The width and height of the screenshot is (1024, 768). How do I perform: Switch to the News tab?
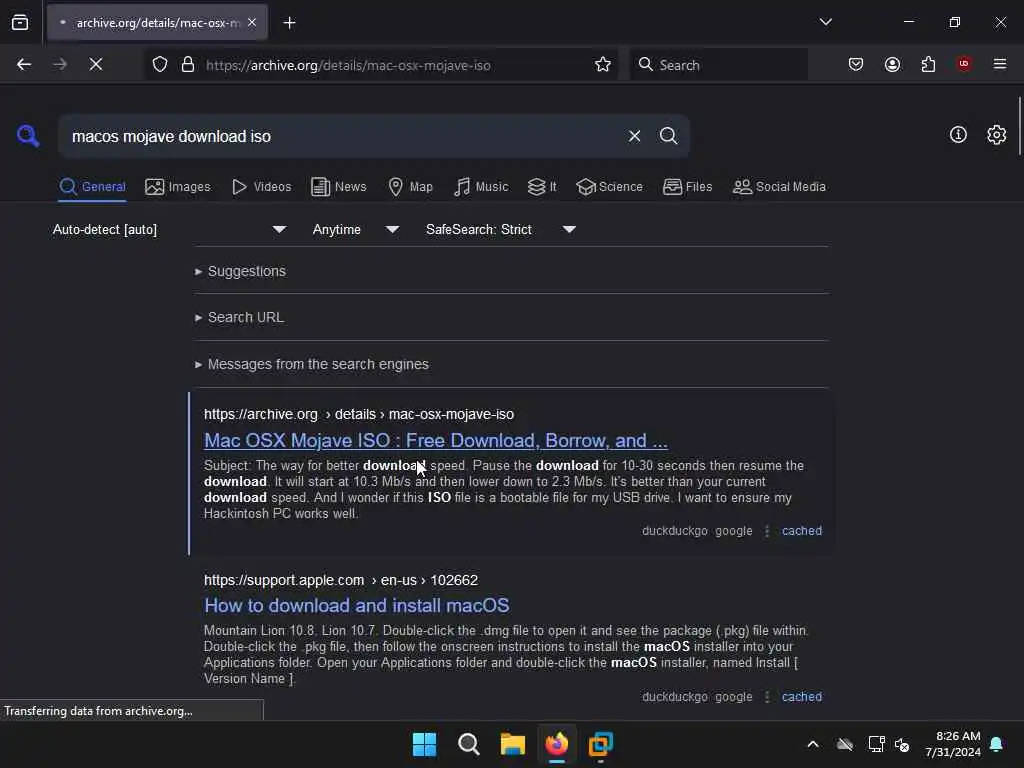tap(339, 187)
